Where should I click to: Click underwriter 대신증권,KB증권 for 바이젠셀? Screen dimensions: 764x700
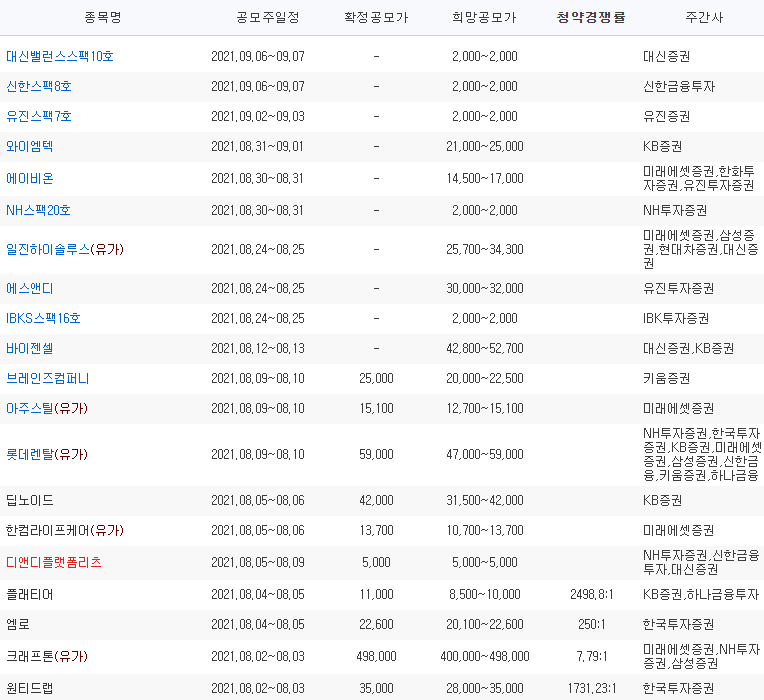pos(688,349)
